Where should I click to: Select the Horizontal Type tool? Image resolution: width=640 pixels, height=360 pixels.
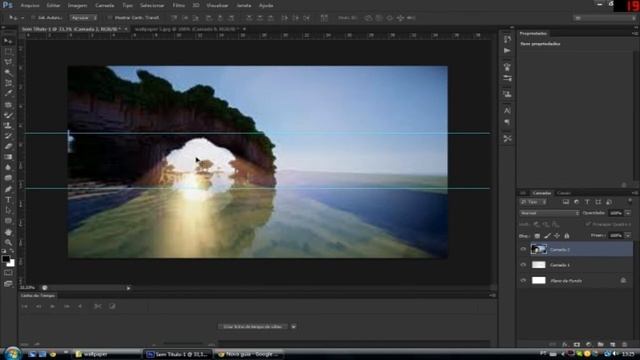tap(8, 200)
